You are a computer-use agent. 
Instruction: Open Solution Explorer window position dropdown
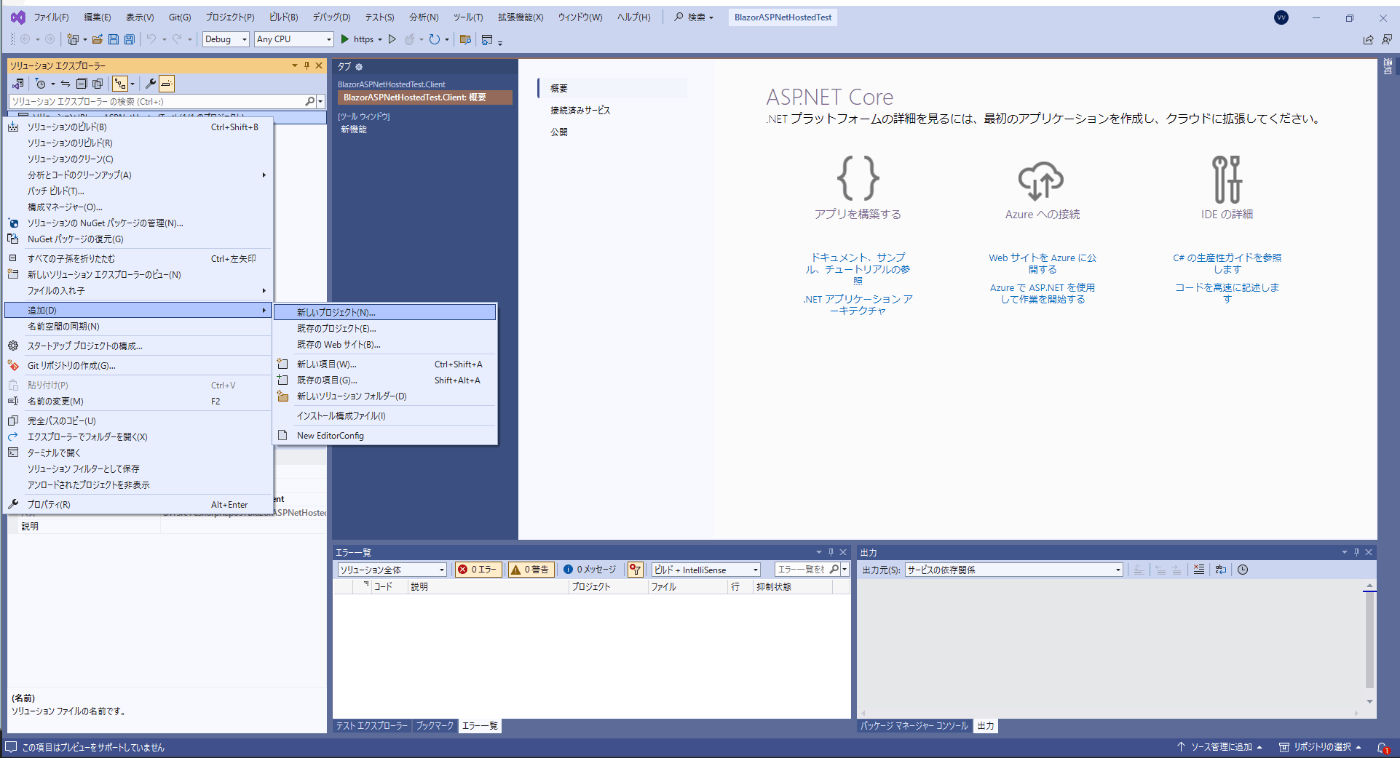[x=294, y=65]
